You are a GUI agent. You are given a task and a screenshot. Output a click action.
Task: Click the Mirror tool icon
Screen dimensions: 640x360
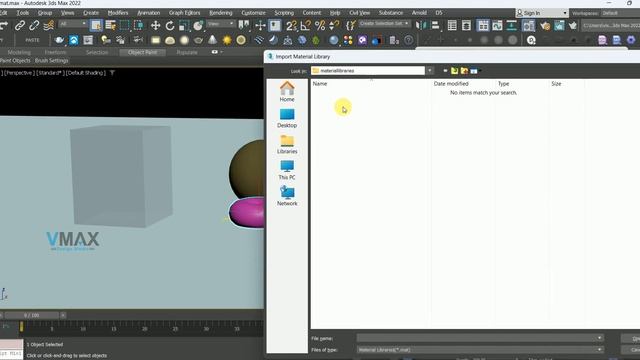point(420,26)
